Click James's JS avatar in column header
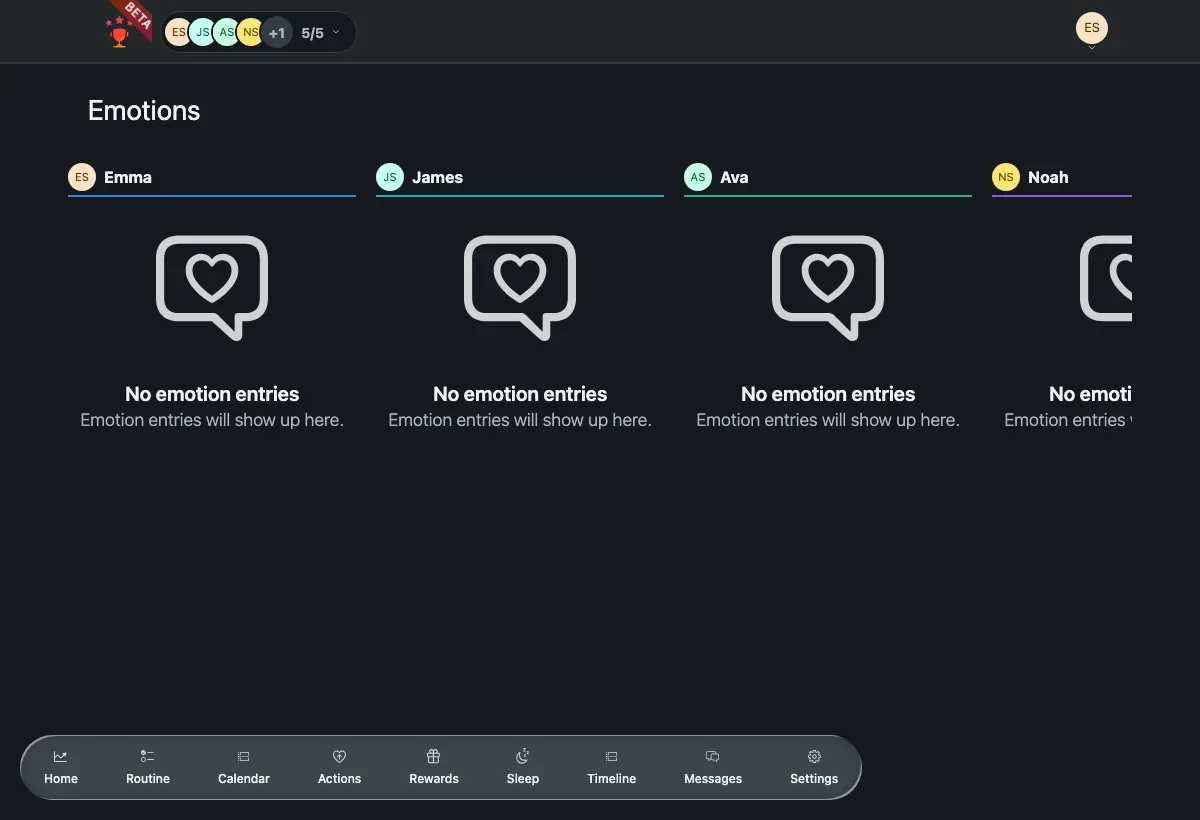 tap(390, 177)
